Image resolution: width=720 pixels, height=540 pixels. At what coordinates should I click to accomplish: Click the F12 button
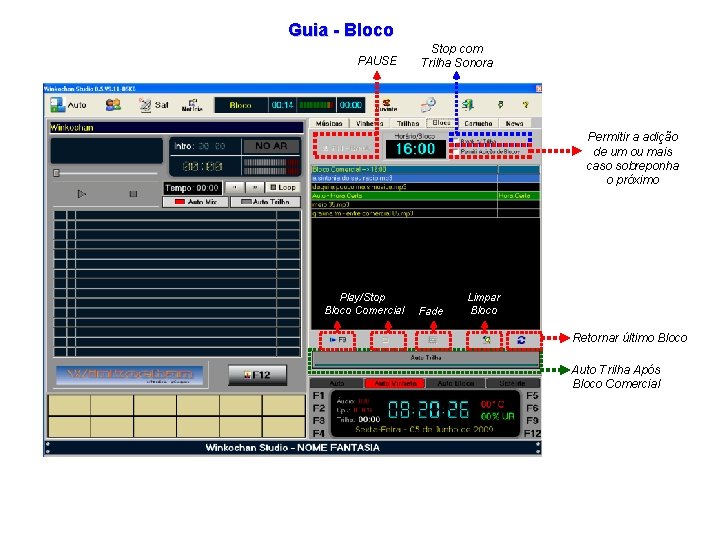tap(257, 375)
